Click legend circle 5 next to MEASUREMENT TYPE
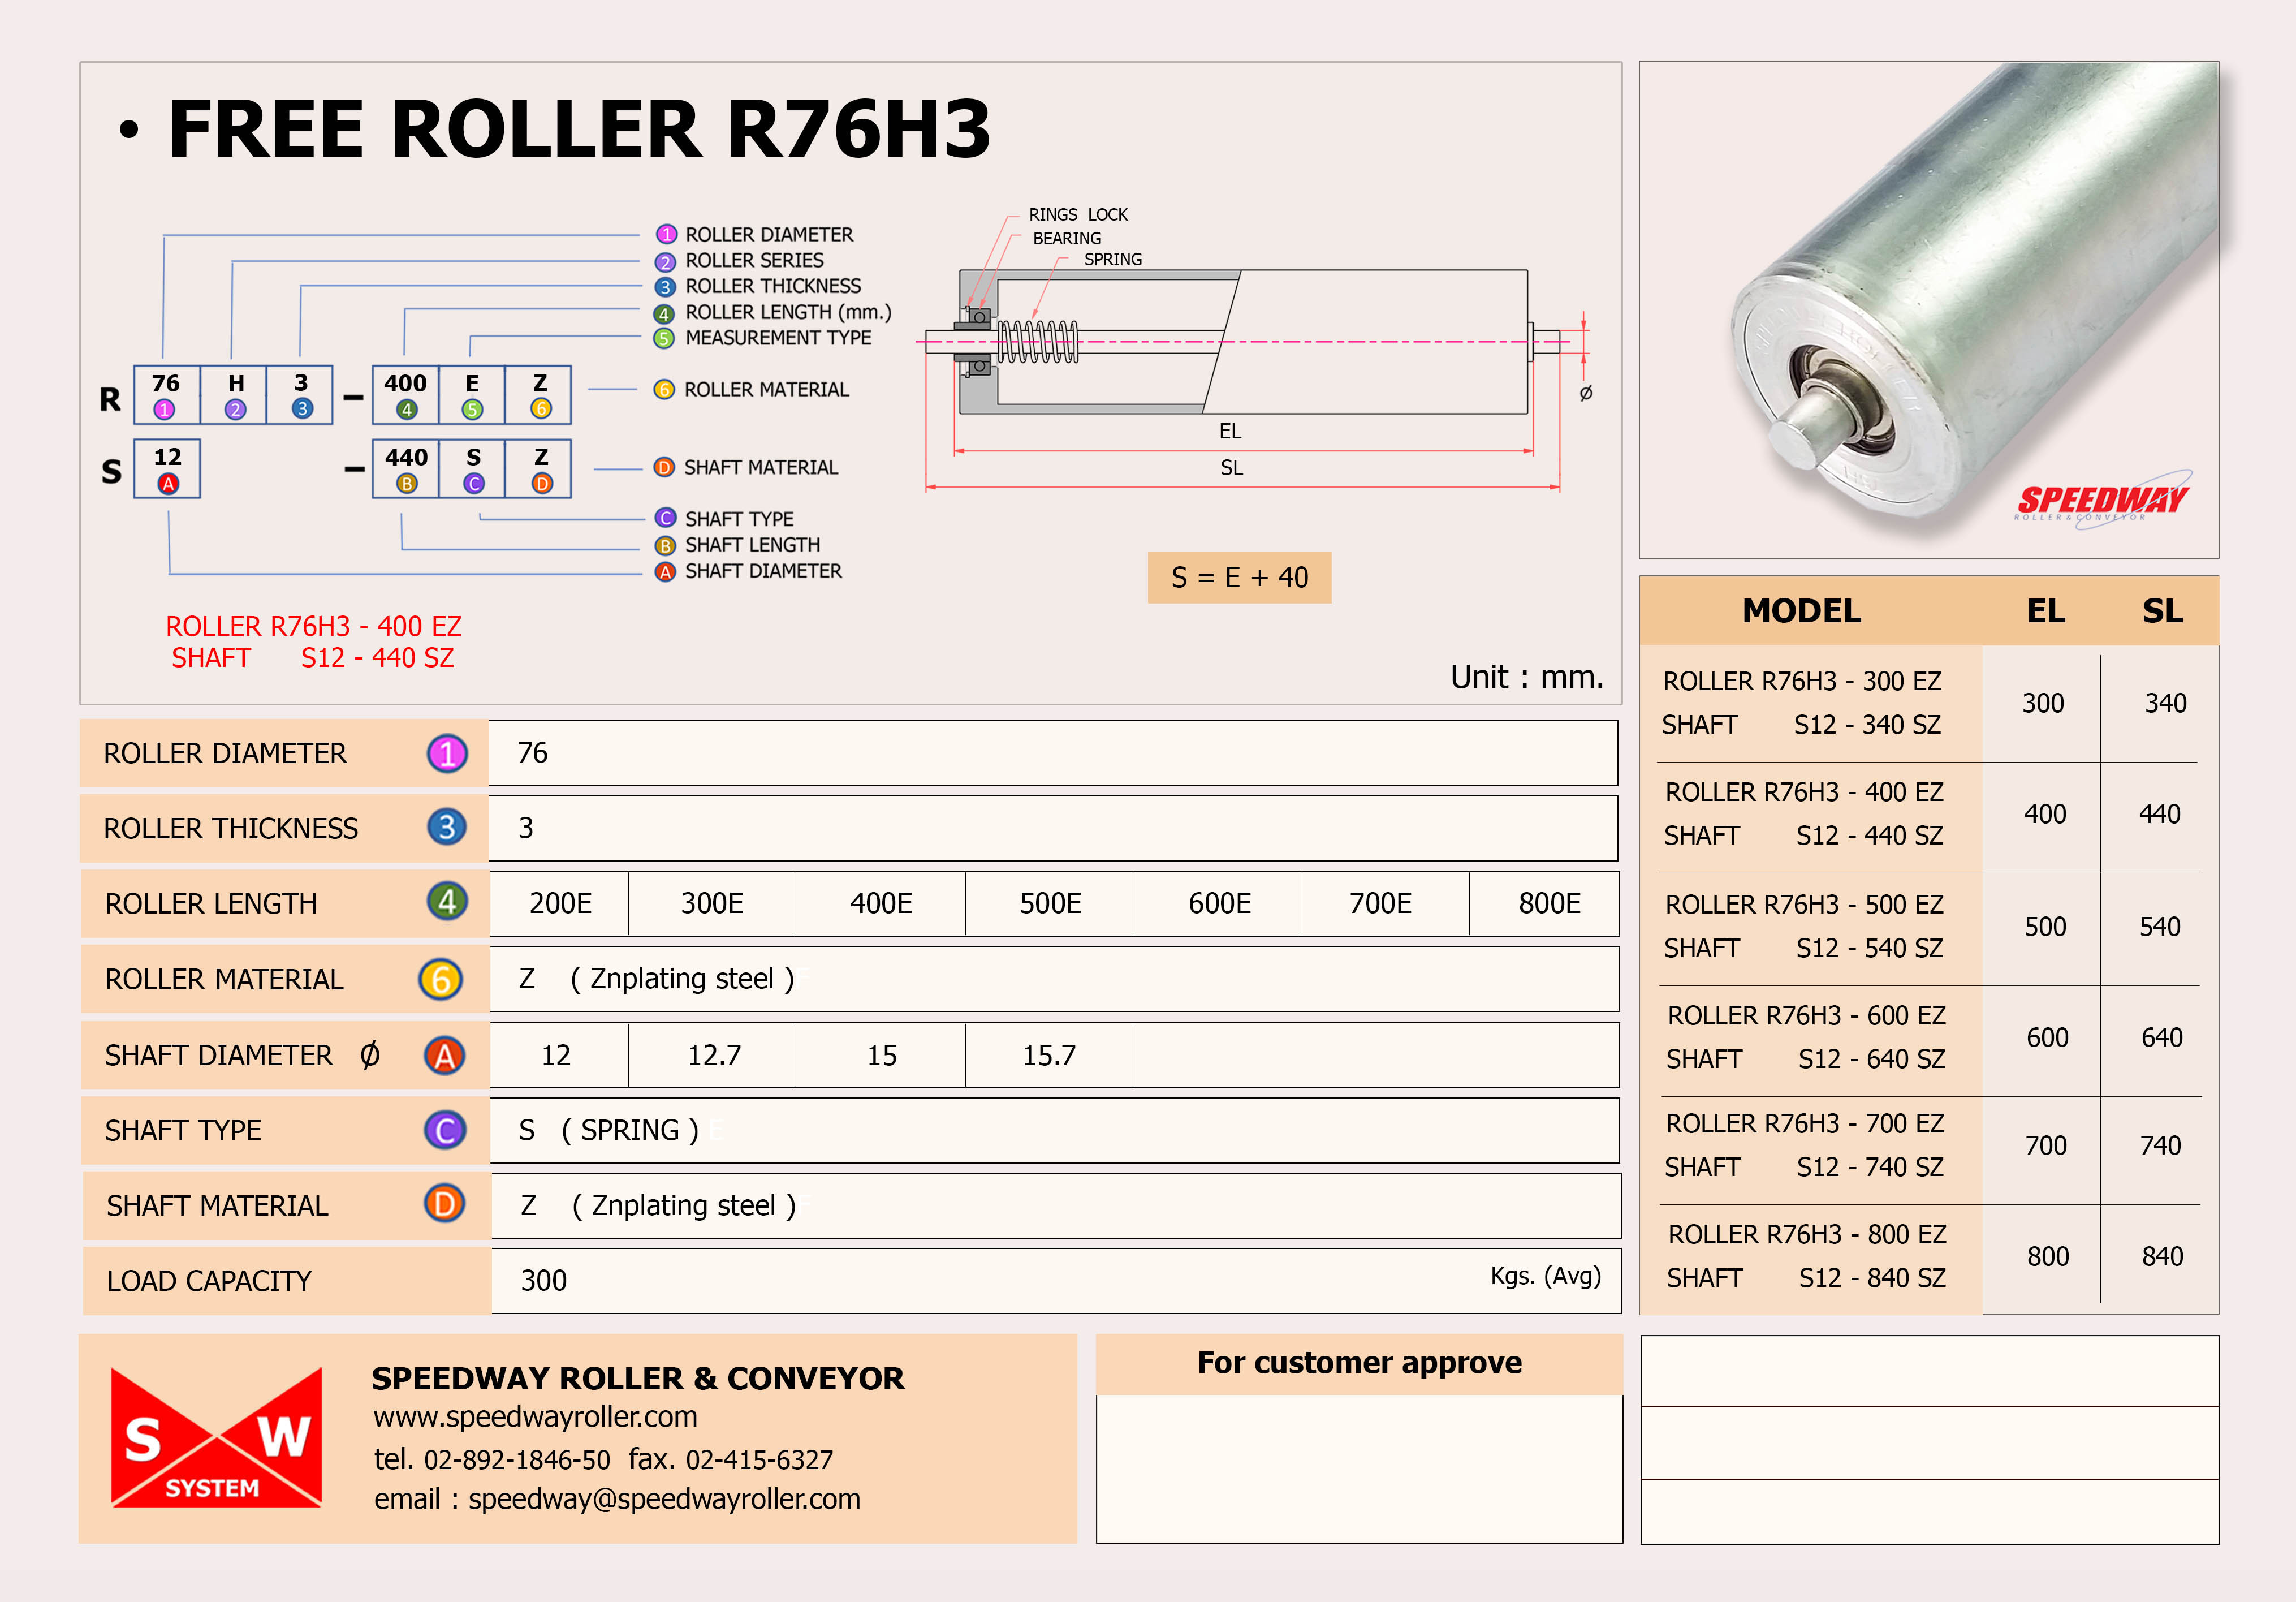The image size is (2296, 1602). 664,339
